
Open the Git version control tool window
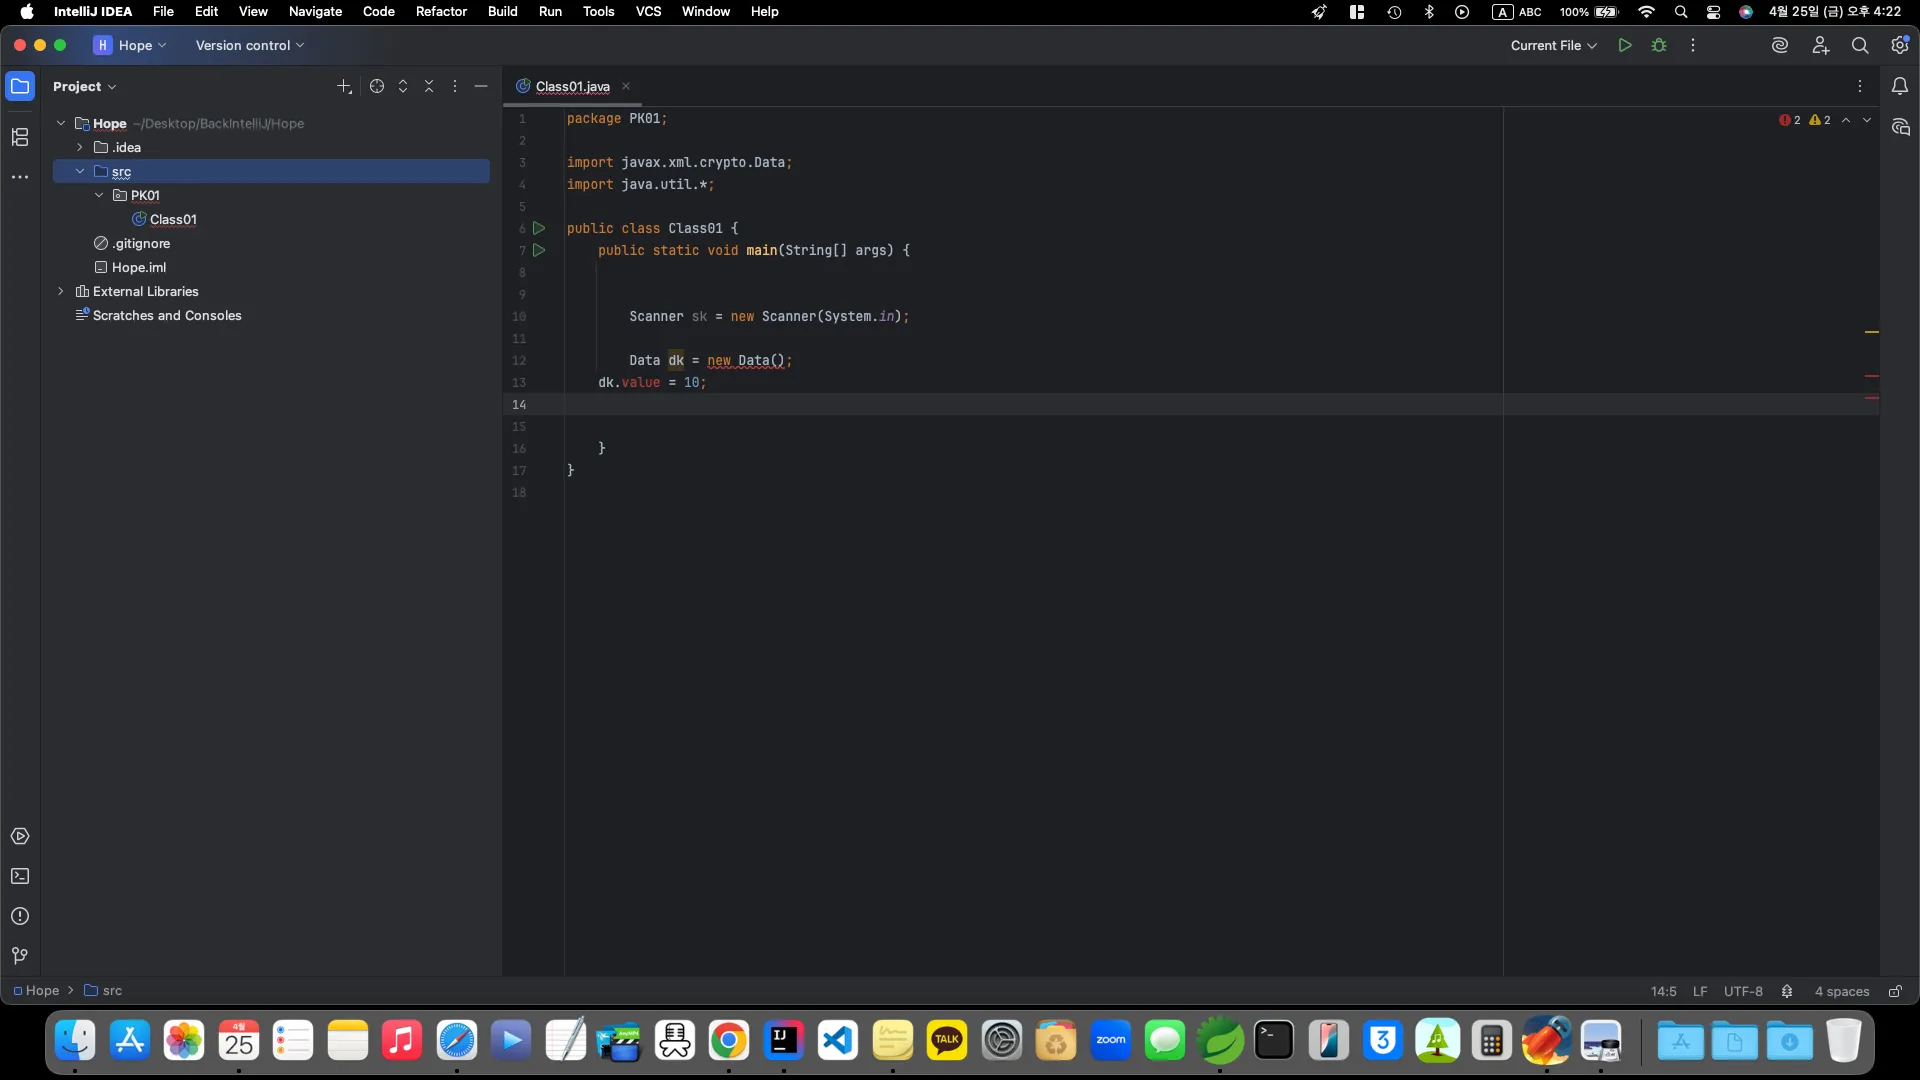[x=20, y=956]
